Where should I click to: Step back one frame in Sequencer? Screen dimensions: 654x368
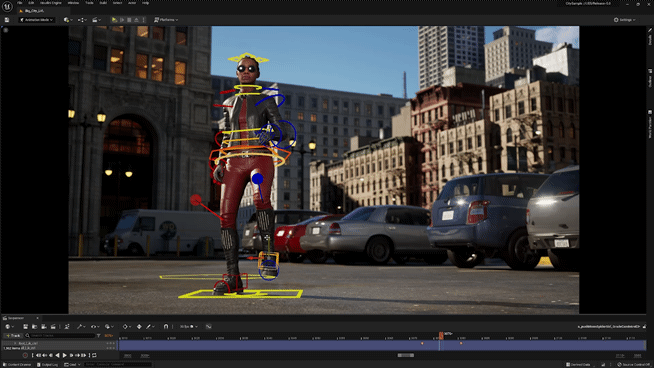pos(51,355)
